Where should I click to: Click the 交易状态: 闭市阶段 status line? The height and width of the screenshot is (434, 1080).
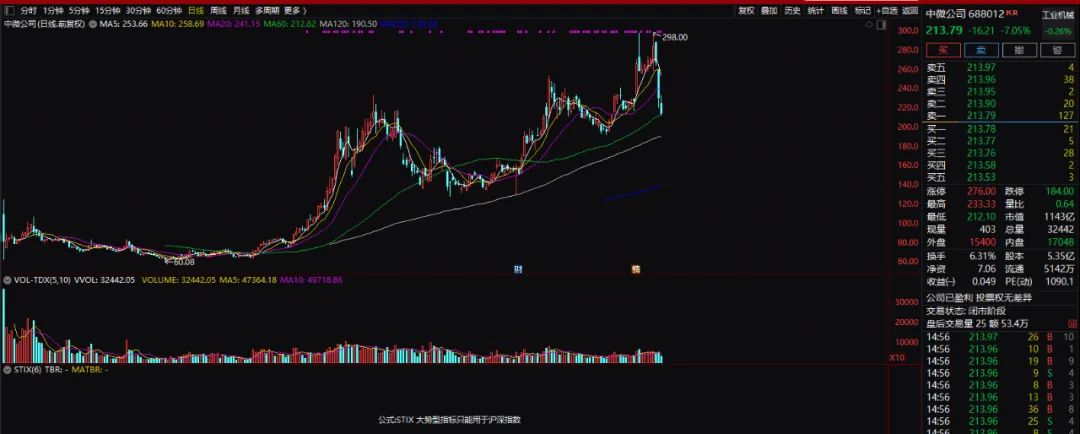[x=966, y=311]
